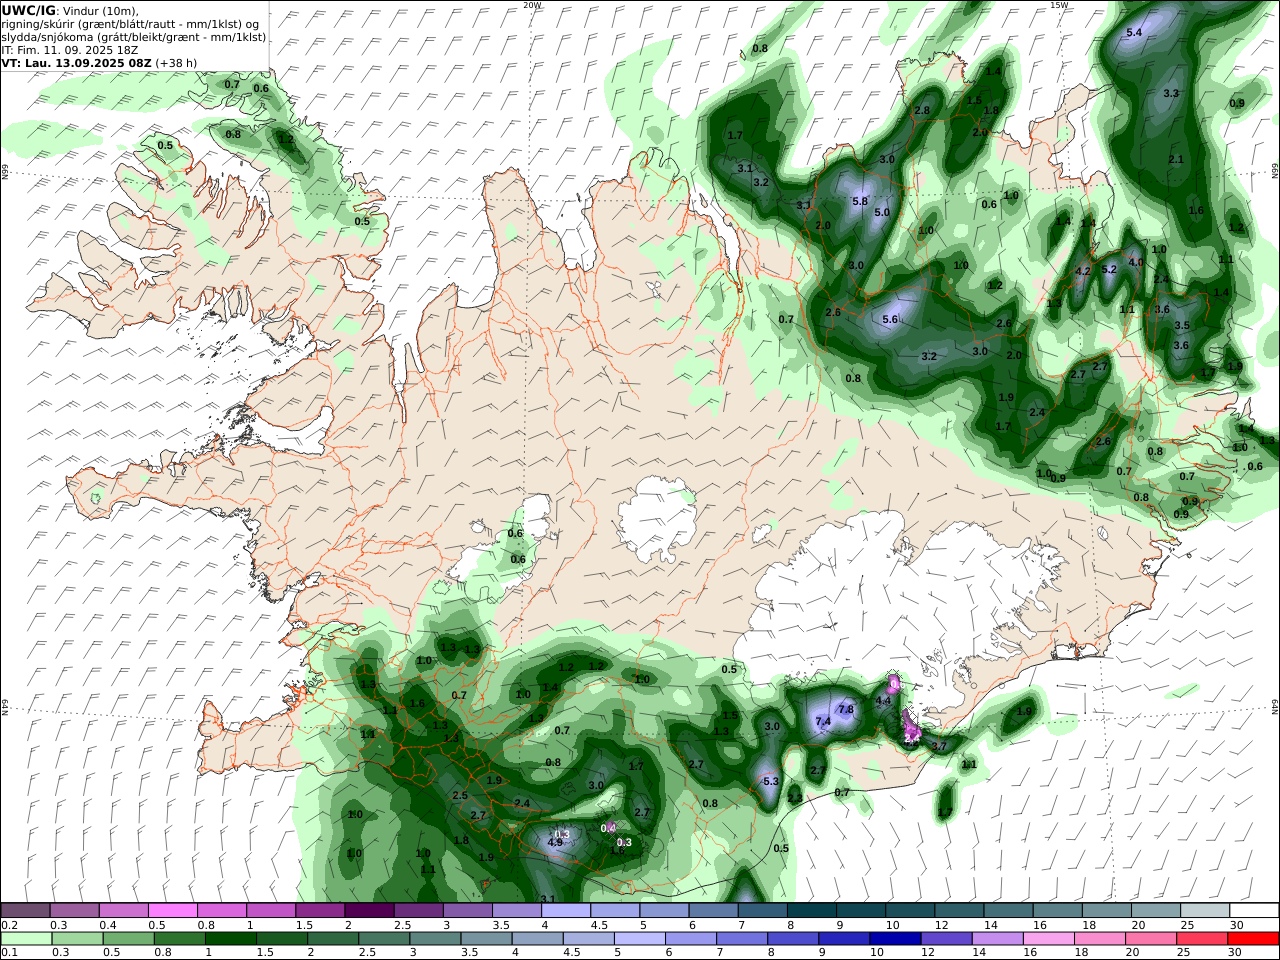Click the 5.2 precipitation value
Image resolution: width=1280 pixels, height=960 pixels.
[x=1109, y=270]
